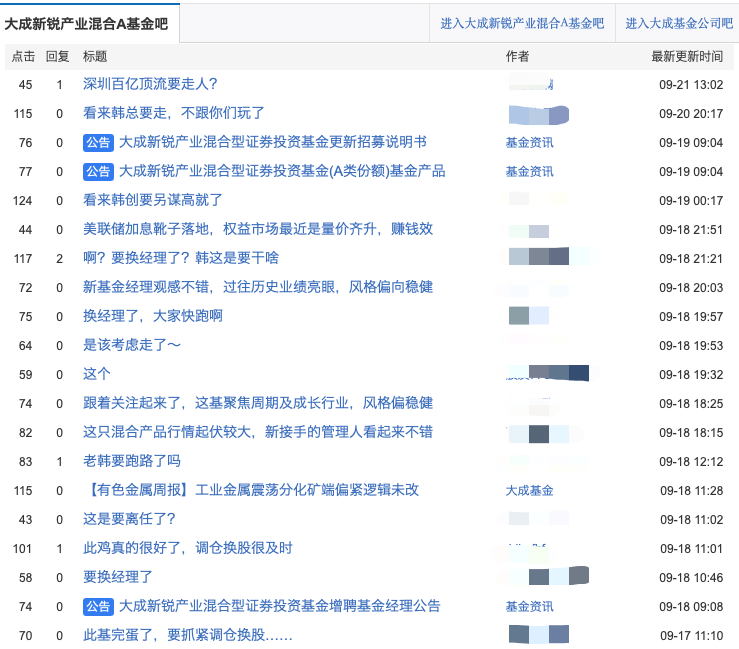Click the 最新更新时间 column header
The height and width of the screenshot is (649, 739).
(687, 57)
